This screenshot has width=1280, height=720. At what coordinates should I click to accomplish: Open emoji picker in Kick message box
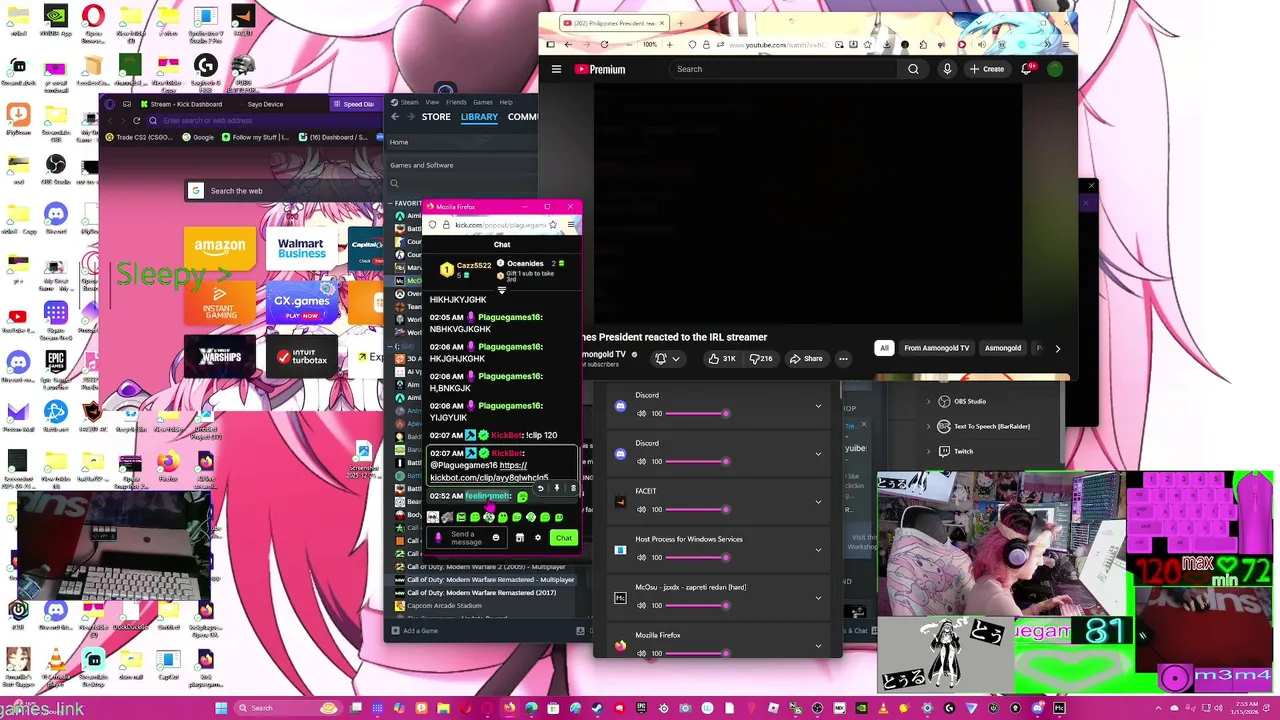(495, 538)
